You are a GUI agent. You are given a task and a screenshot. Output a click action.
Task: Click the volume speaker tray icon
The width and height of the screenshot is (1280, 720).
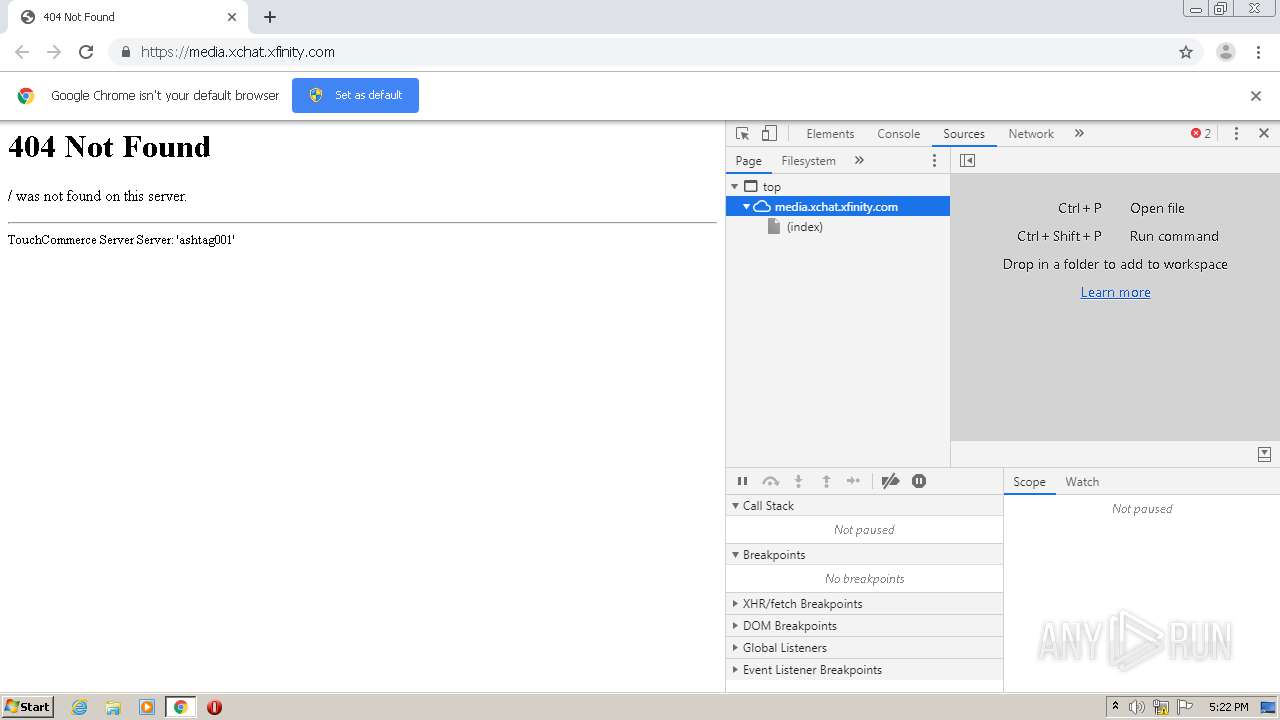pyautogui.click(x=1137, y=707)
